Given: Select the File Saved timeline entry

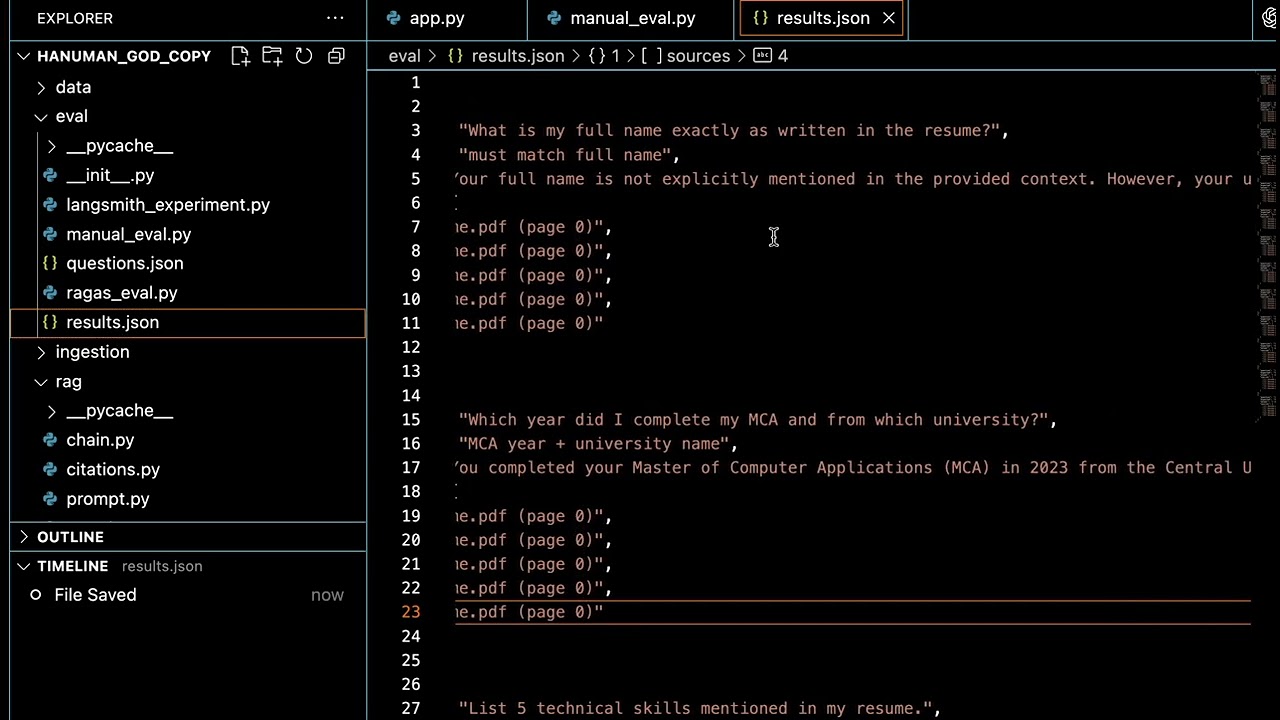Looking at the screenshot, I should click(188, 595).
